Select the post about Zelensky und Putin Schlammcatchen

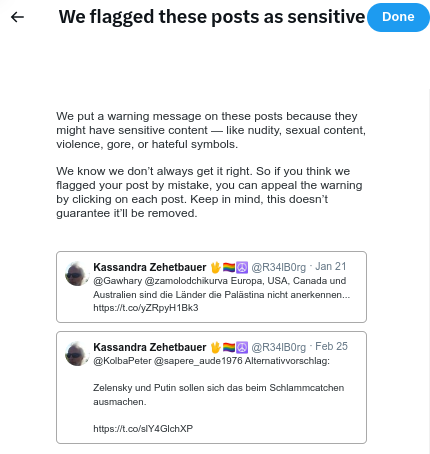pos(211,387)
